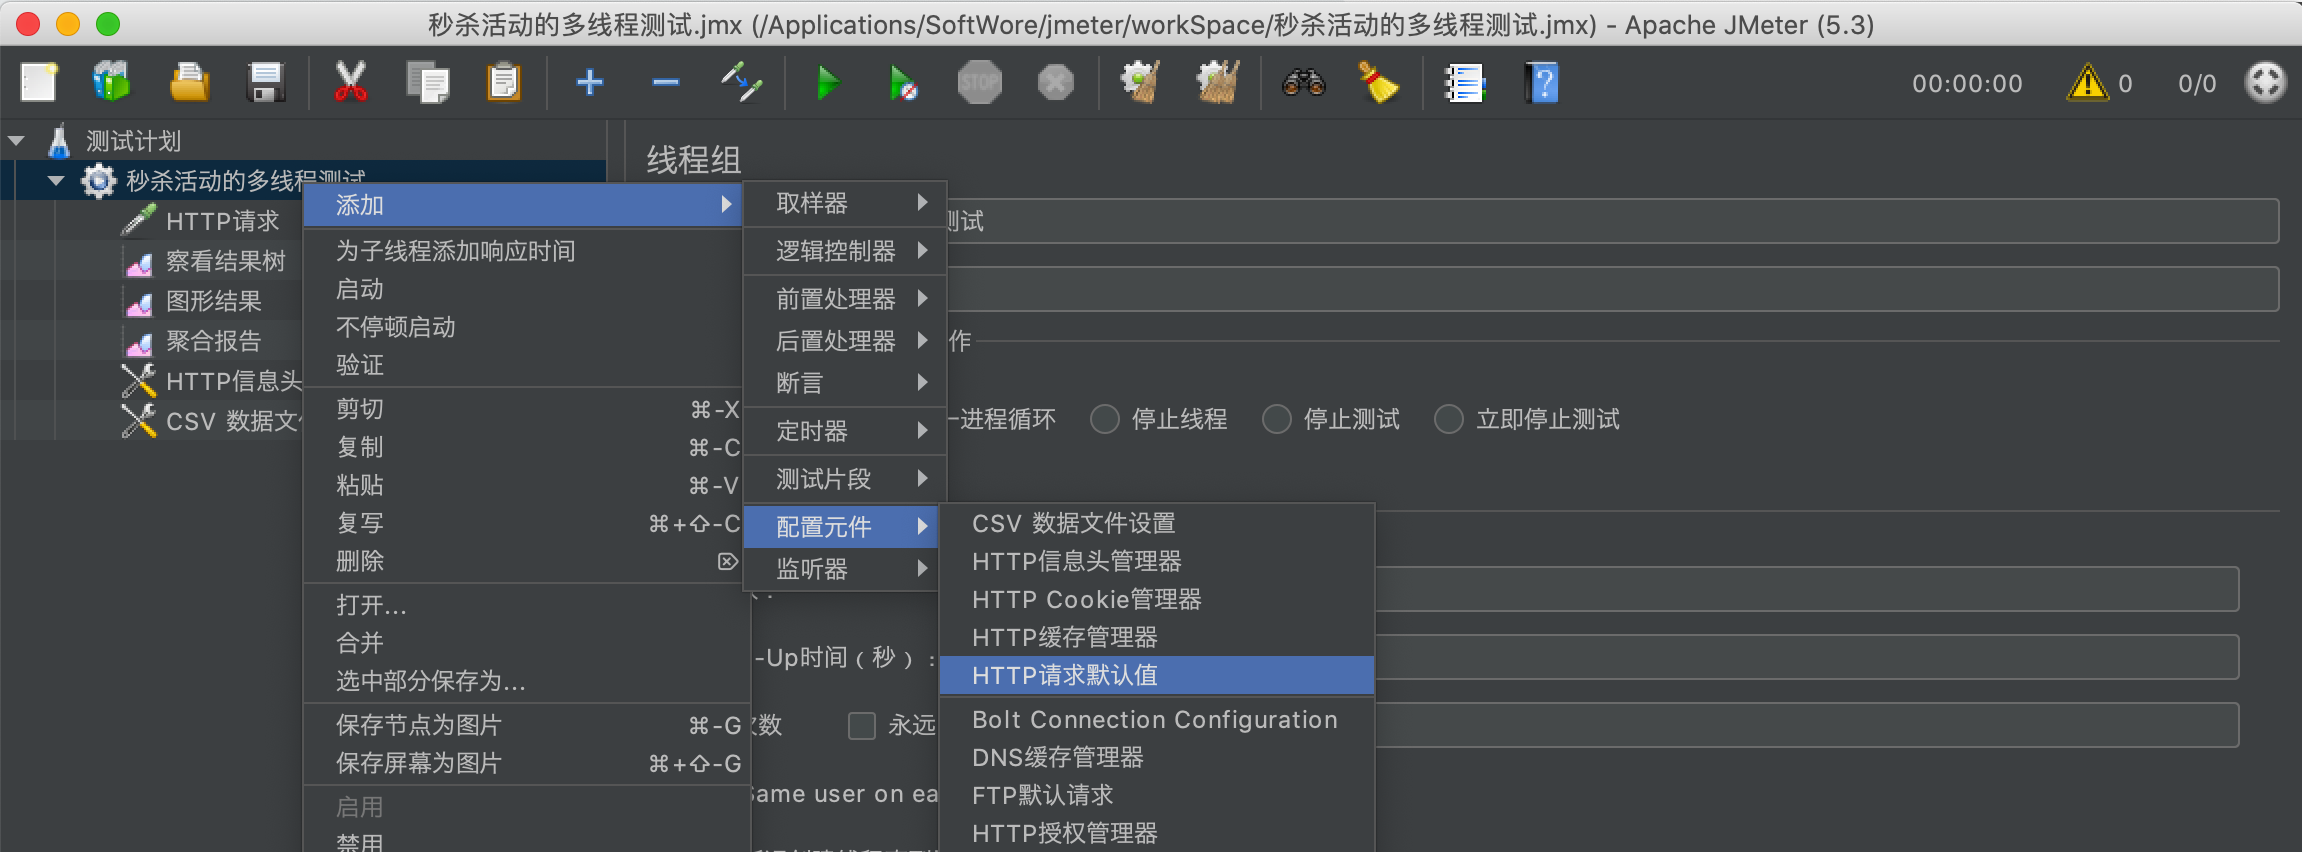Image resolution: width=2302 pixels, height=852 pixels.
Task: Expand the 监听器 submenu
Action: (x=842, y=569)
